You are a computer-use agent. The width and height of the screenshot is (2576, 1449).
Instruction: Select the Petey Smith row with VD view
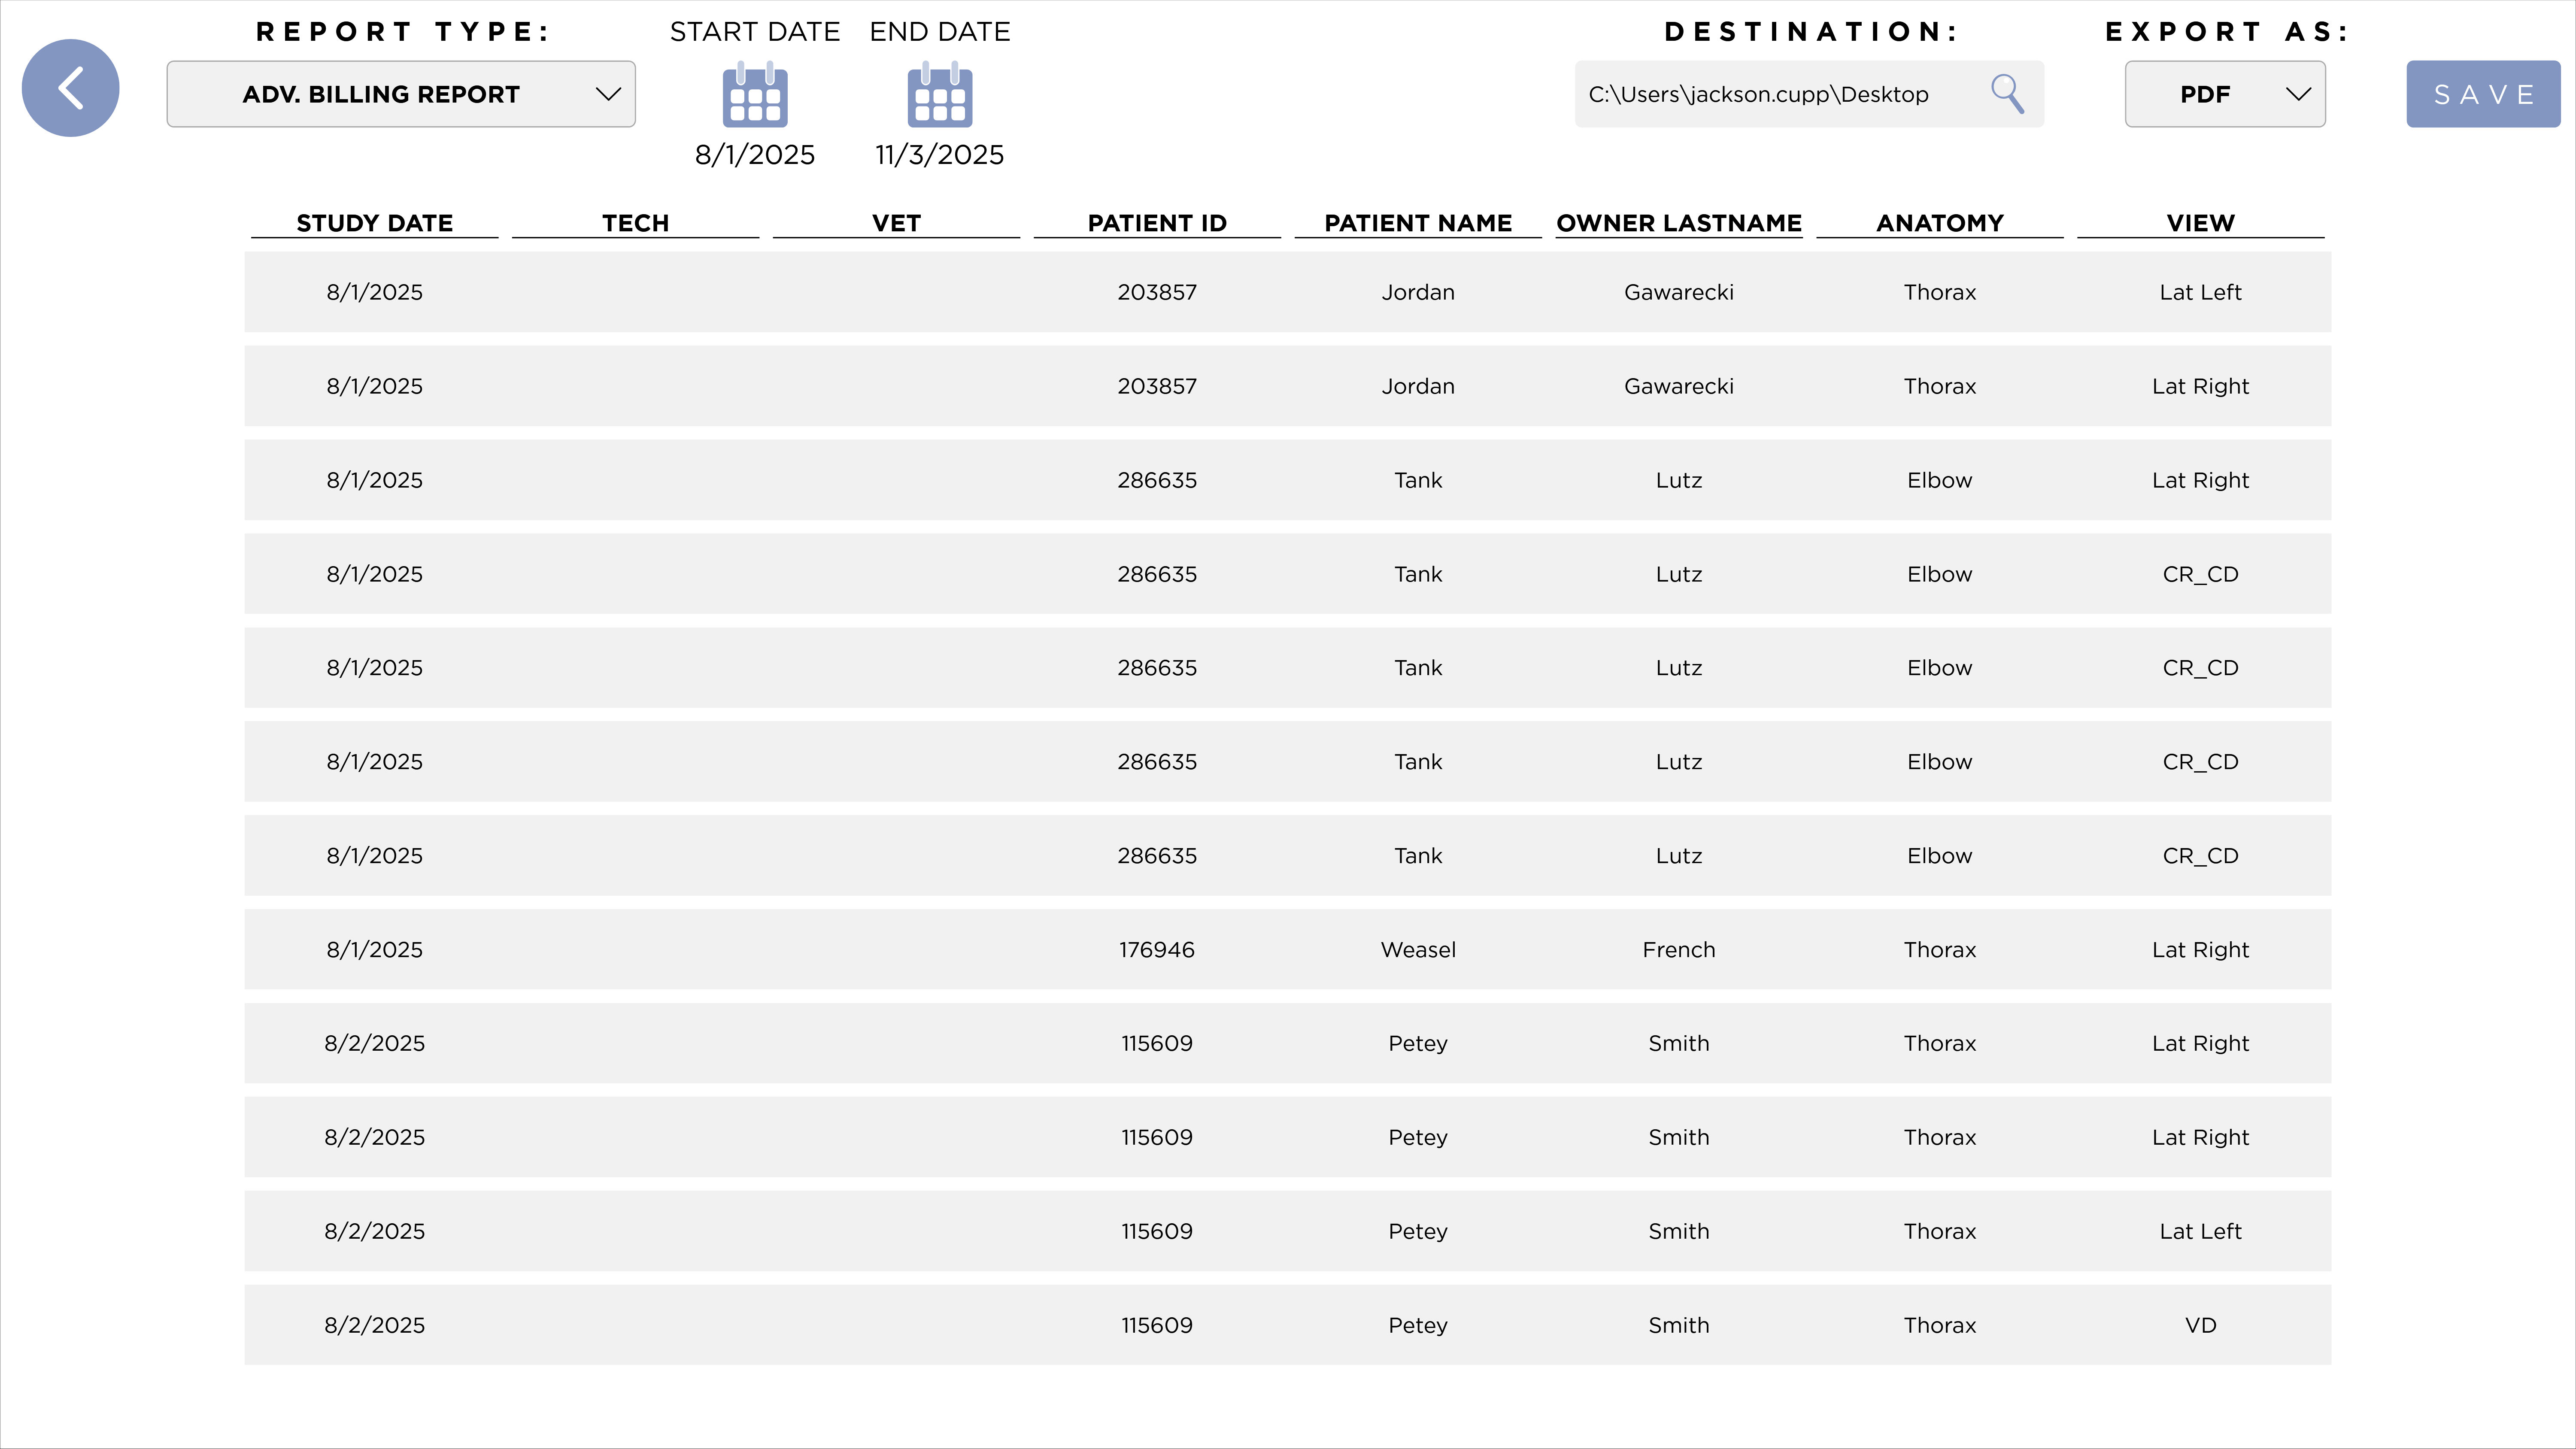1288,1325
